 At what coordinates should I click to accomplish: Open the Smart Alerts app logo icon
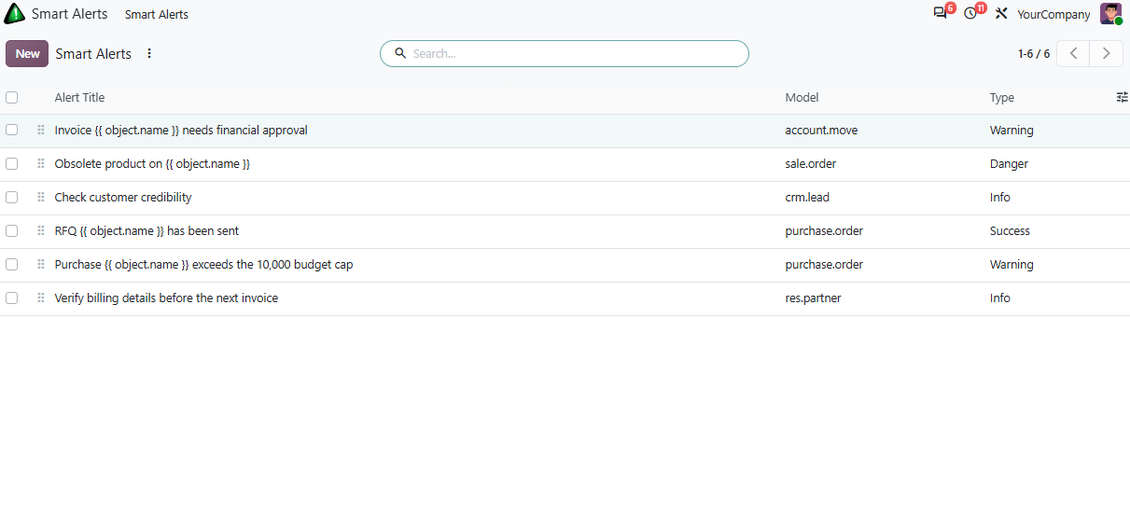[x=14, y=14]
